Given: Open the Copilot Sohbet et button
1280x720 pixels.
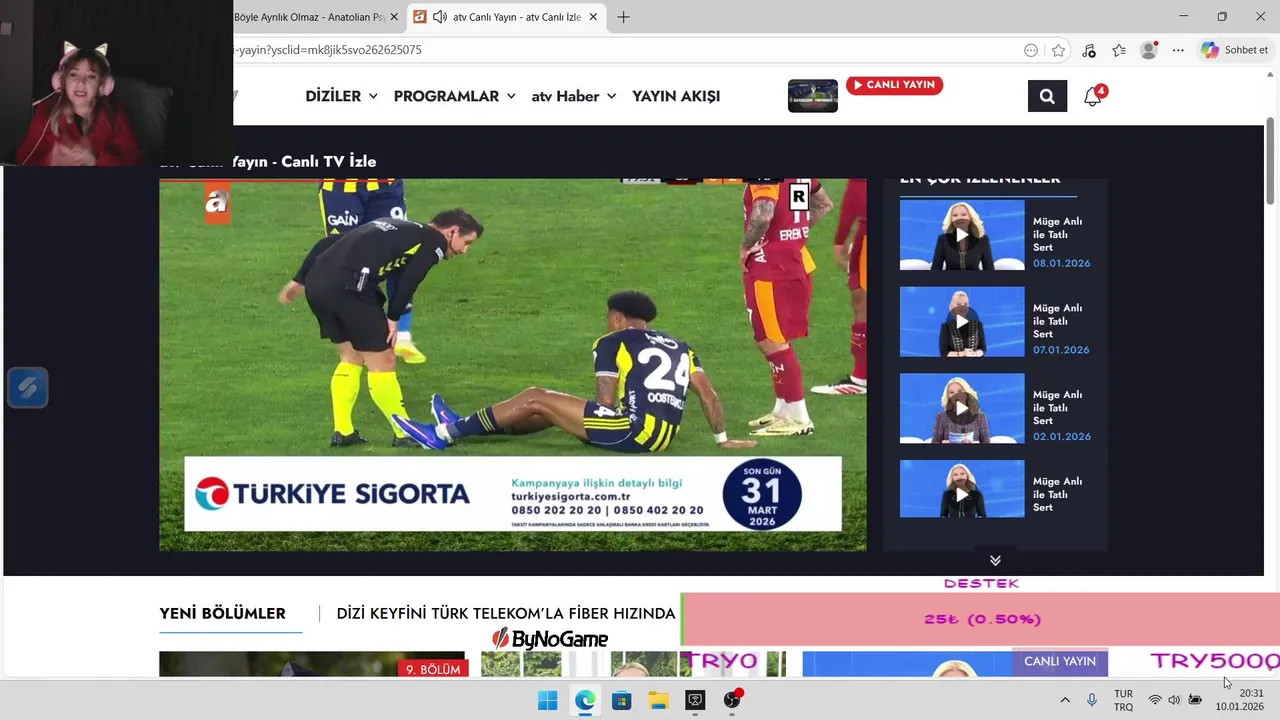Looking at the screenshot, I should pos(1235,50).
